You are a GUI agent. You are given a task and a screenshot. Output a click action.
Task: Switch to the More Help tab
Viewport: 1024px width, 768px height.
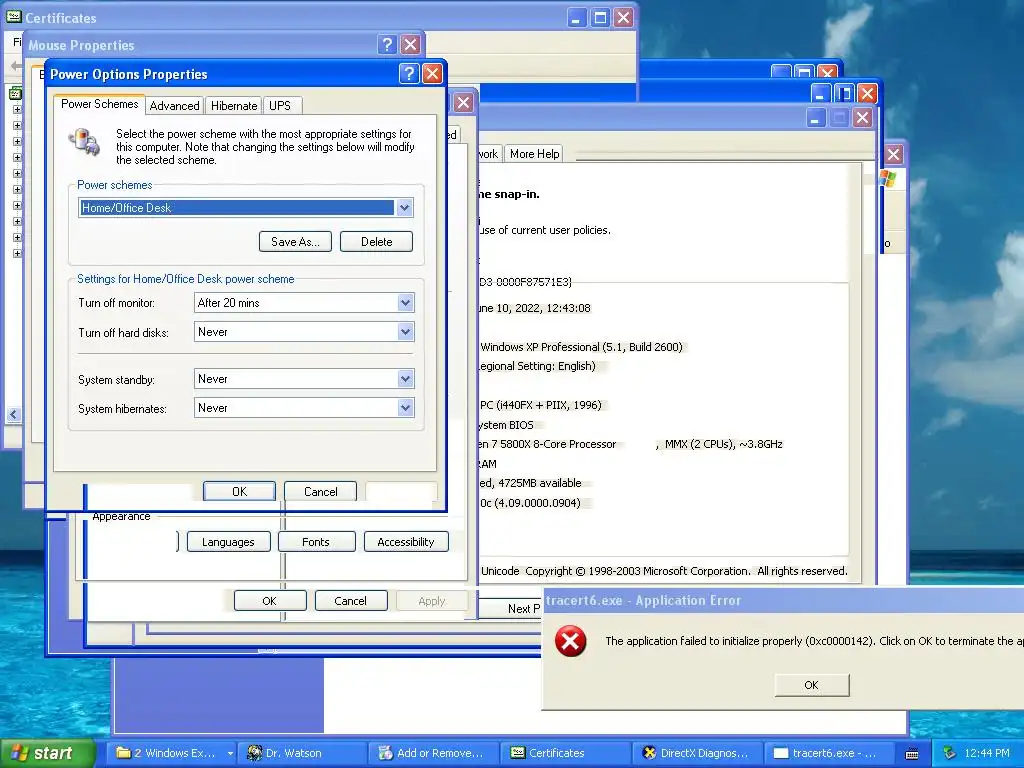click(534, 154)
